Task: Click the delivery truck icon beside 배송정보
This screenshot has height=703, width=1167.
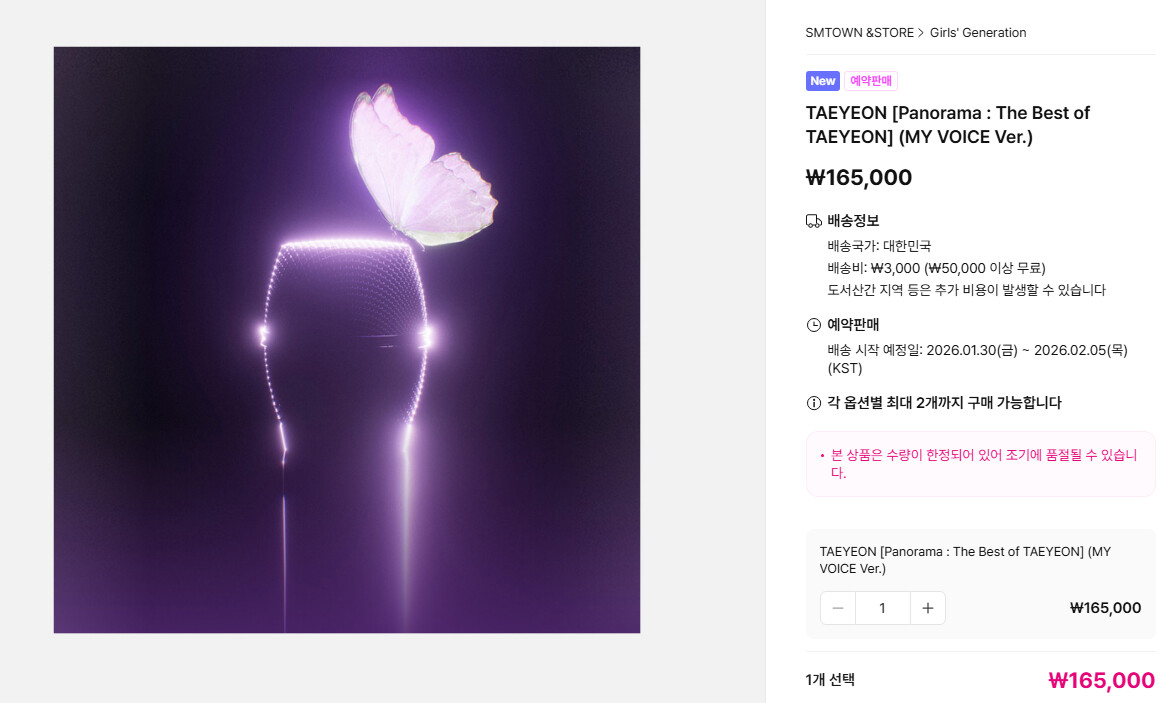Action: tap(813, 221)
